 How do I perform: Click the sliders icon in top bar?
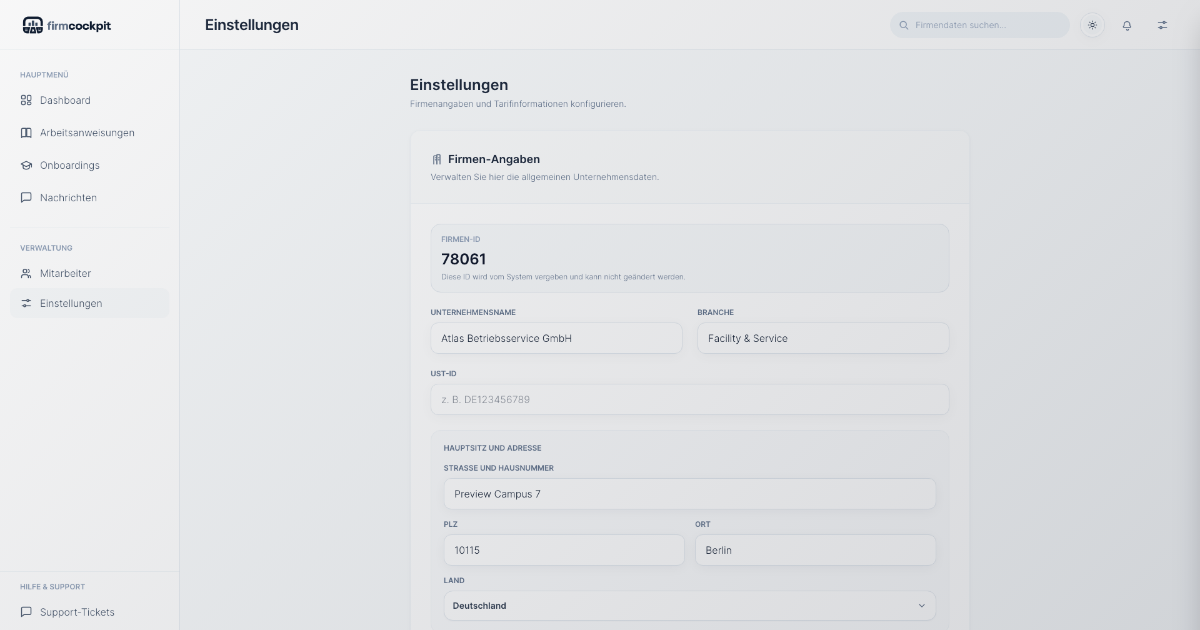point(1162,25)
